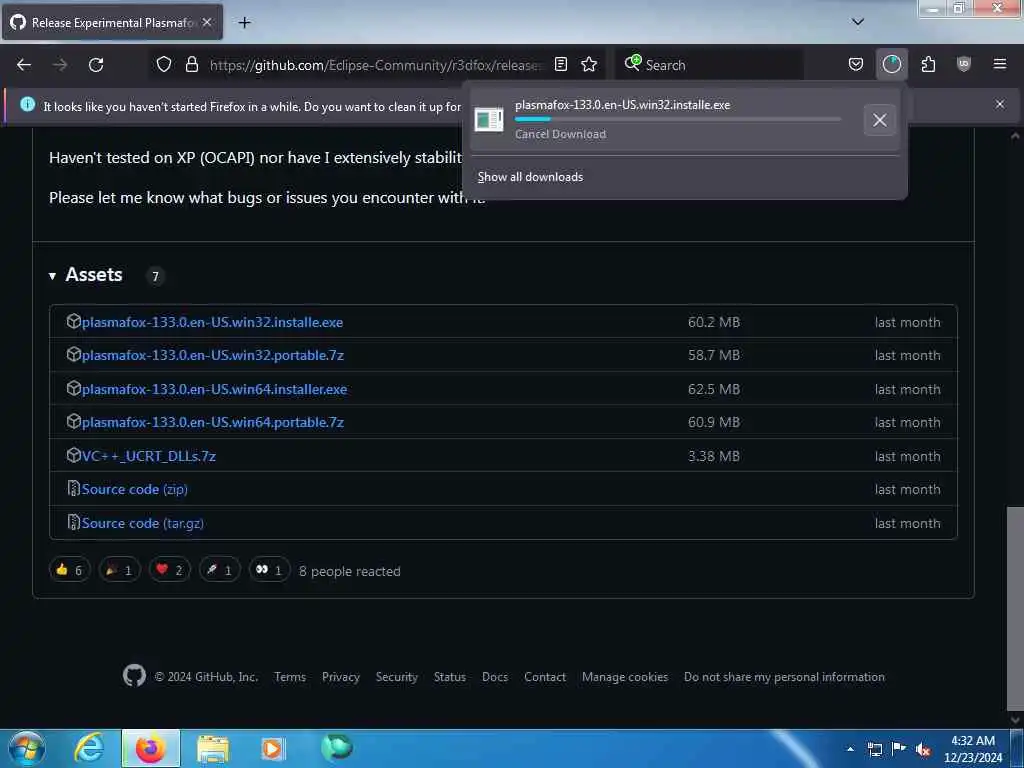The height and width of the screenshot is (768, 1024).
Task: Download VC++_UCRT_DLLs.7z asset
Action: pos(148,456)
